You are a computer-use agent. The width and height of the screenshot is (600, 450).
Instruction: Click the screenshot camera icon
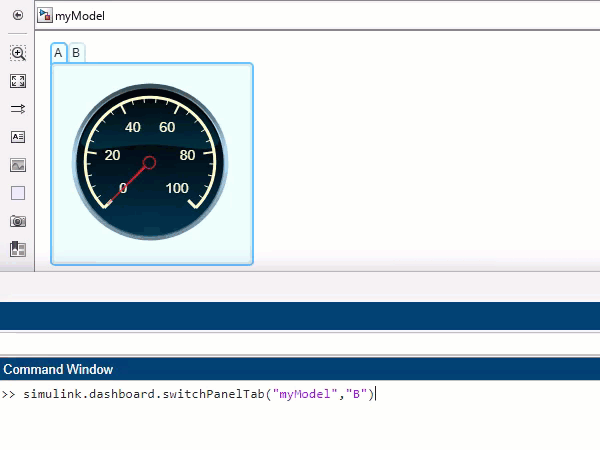pyautogui.click(x=18, y=221)
